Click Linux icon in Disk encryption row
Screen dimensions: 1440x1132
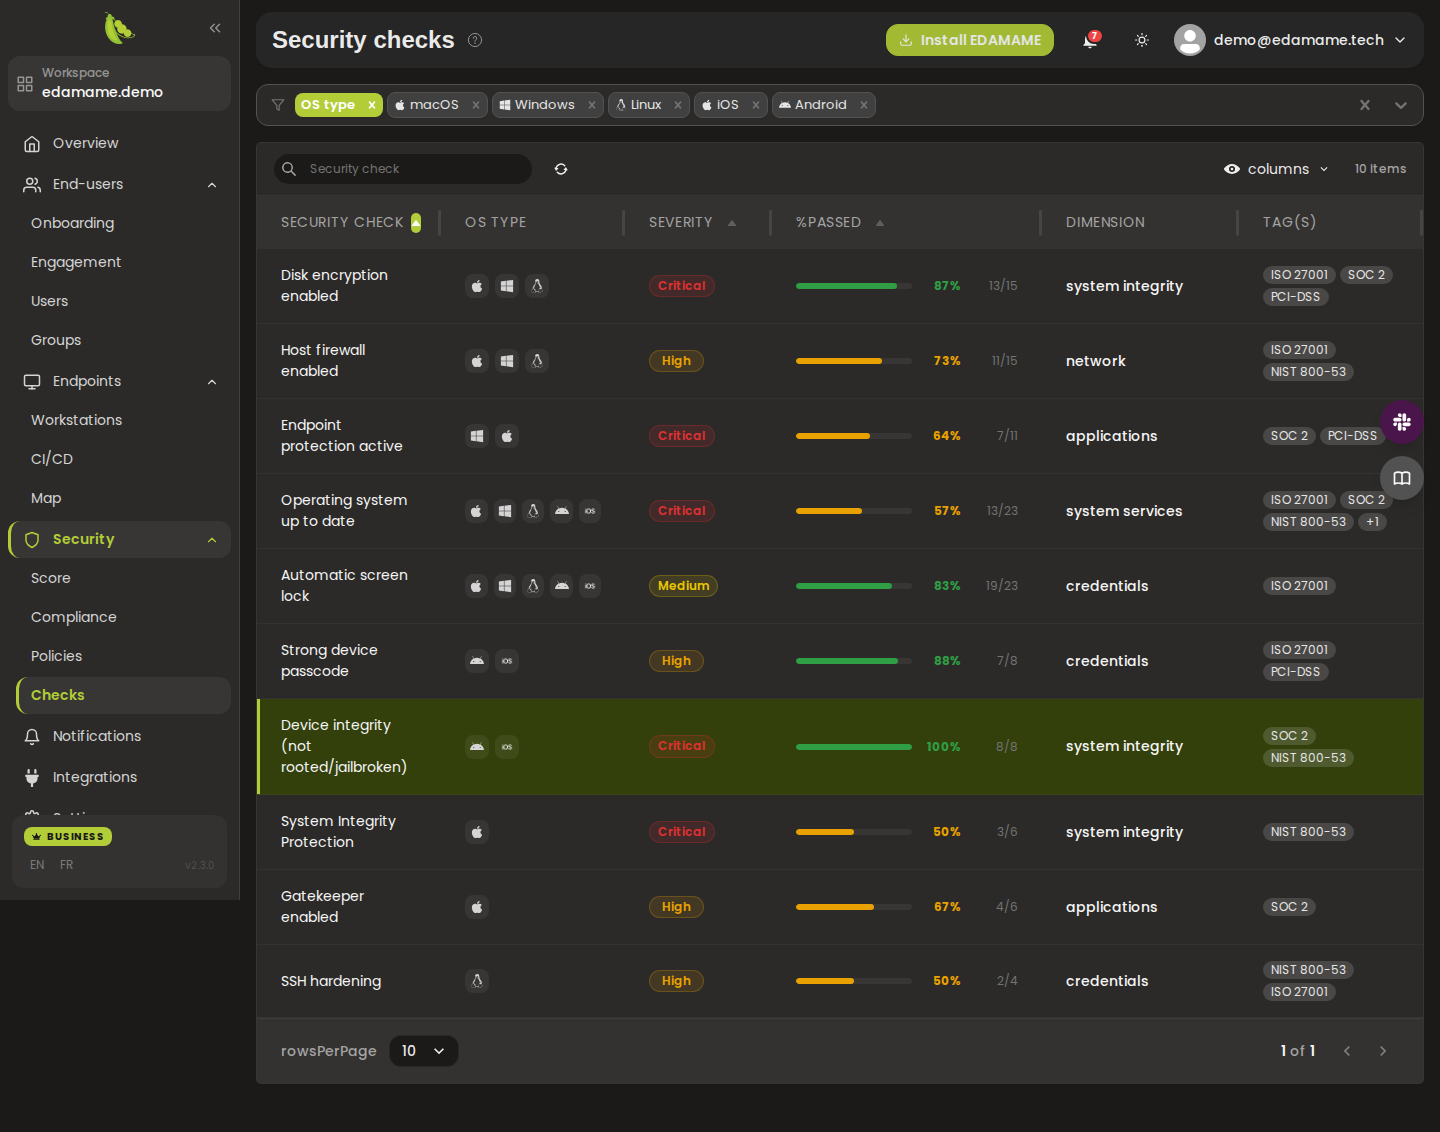537,286
